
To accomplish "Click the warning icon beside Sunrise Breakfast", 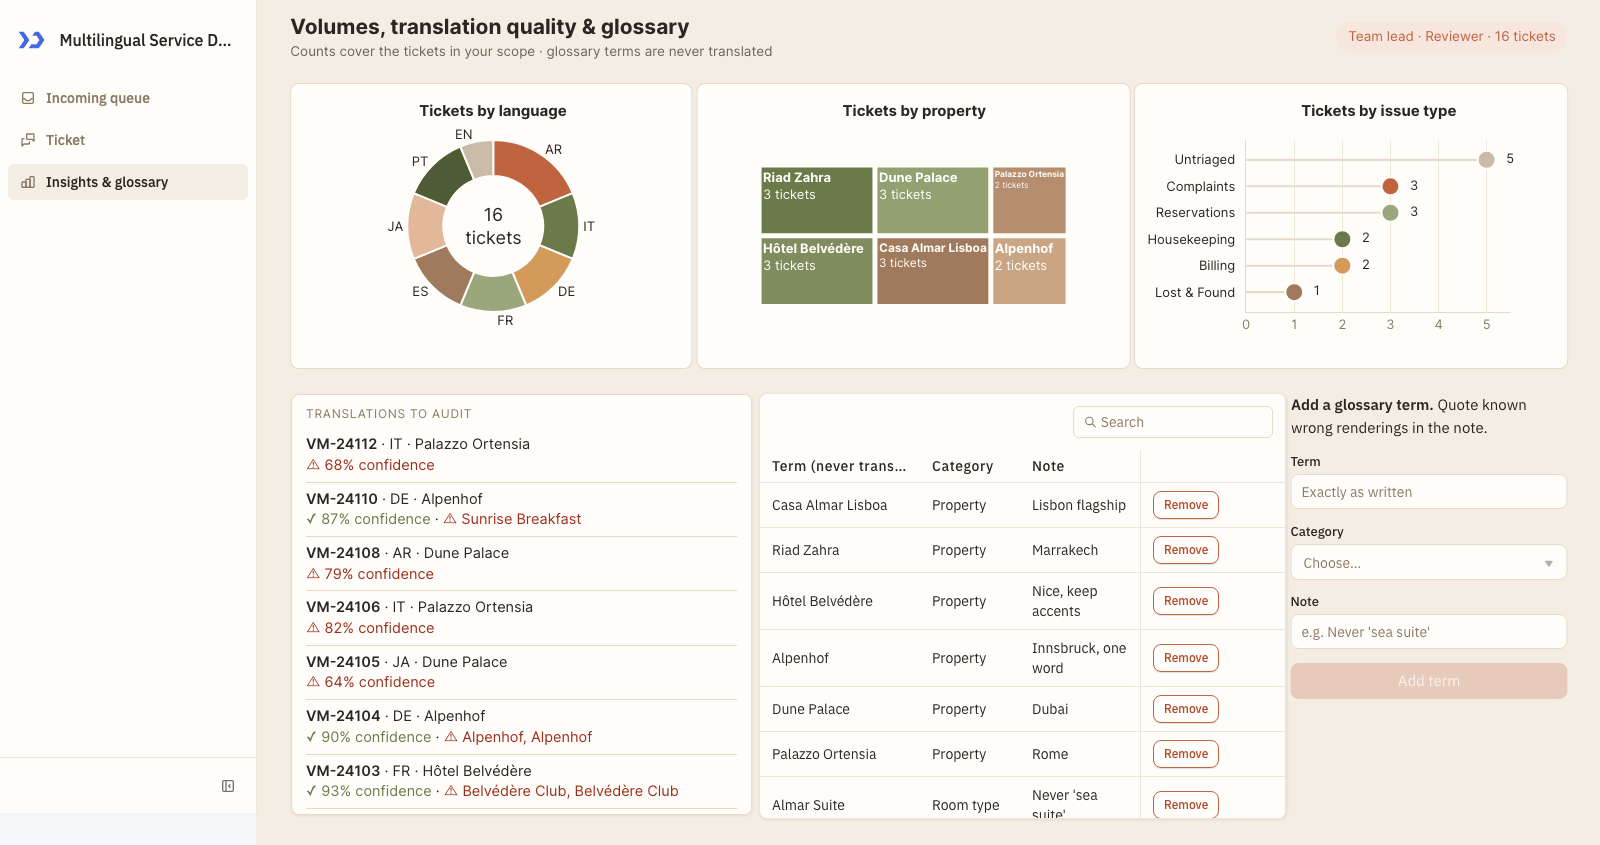I will [x=450, y=519].
